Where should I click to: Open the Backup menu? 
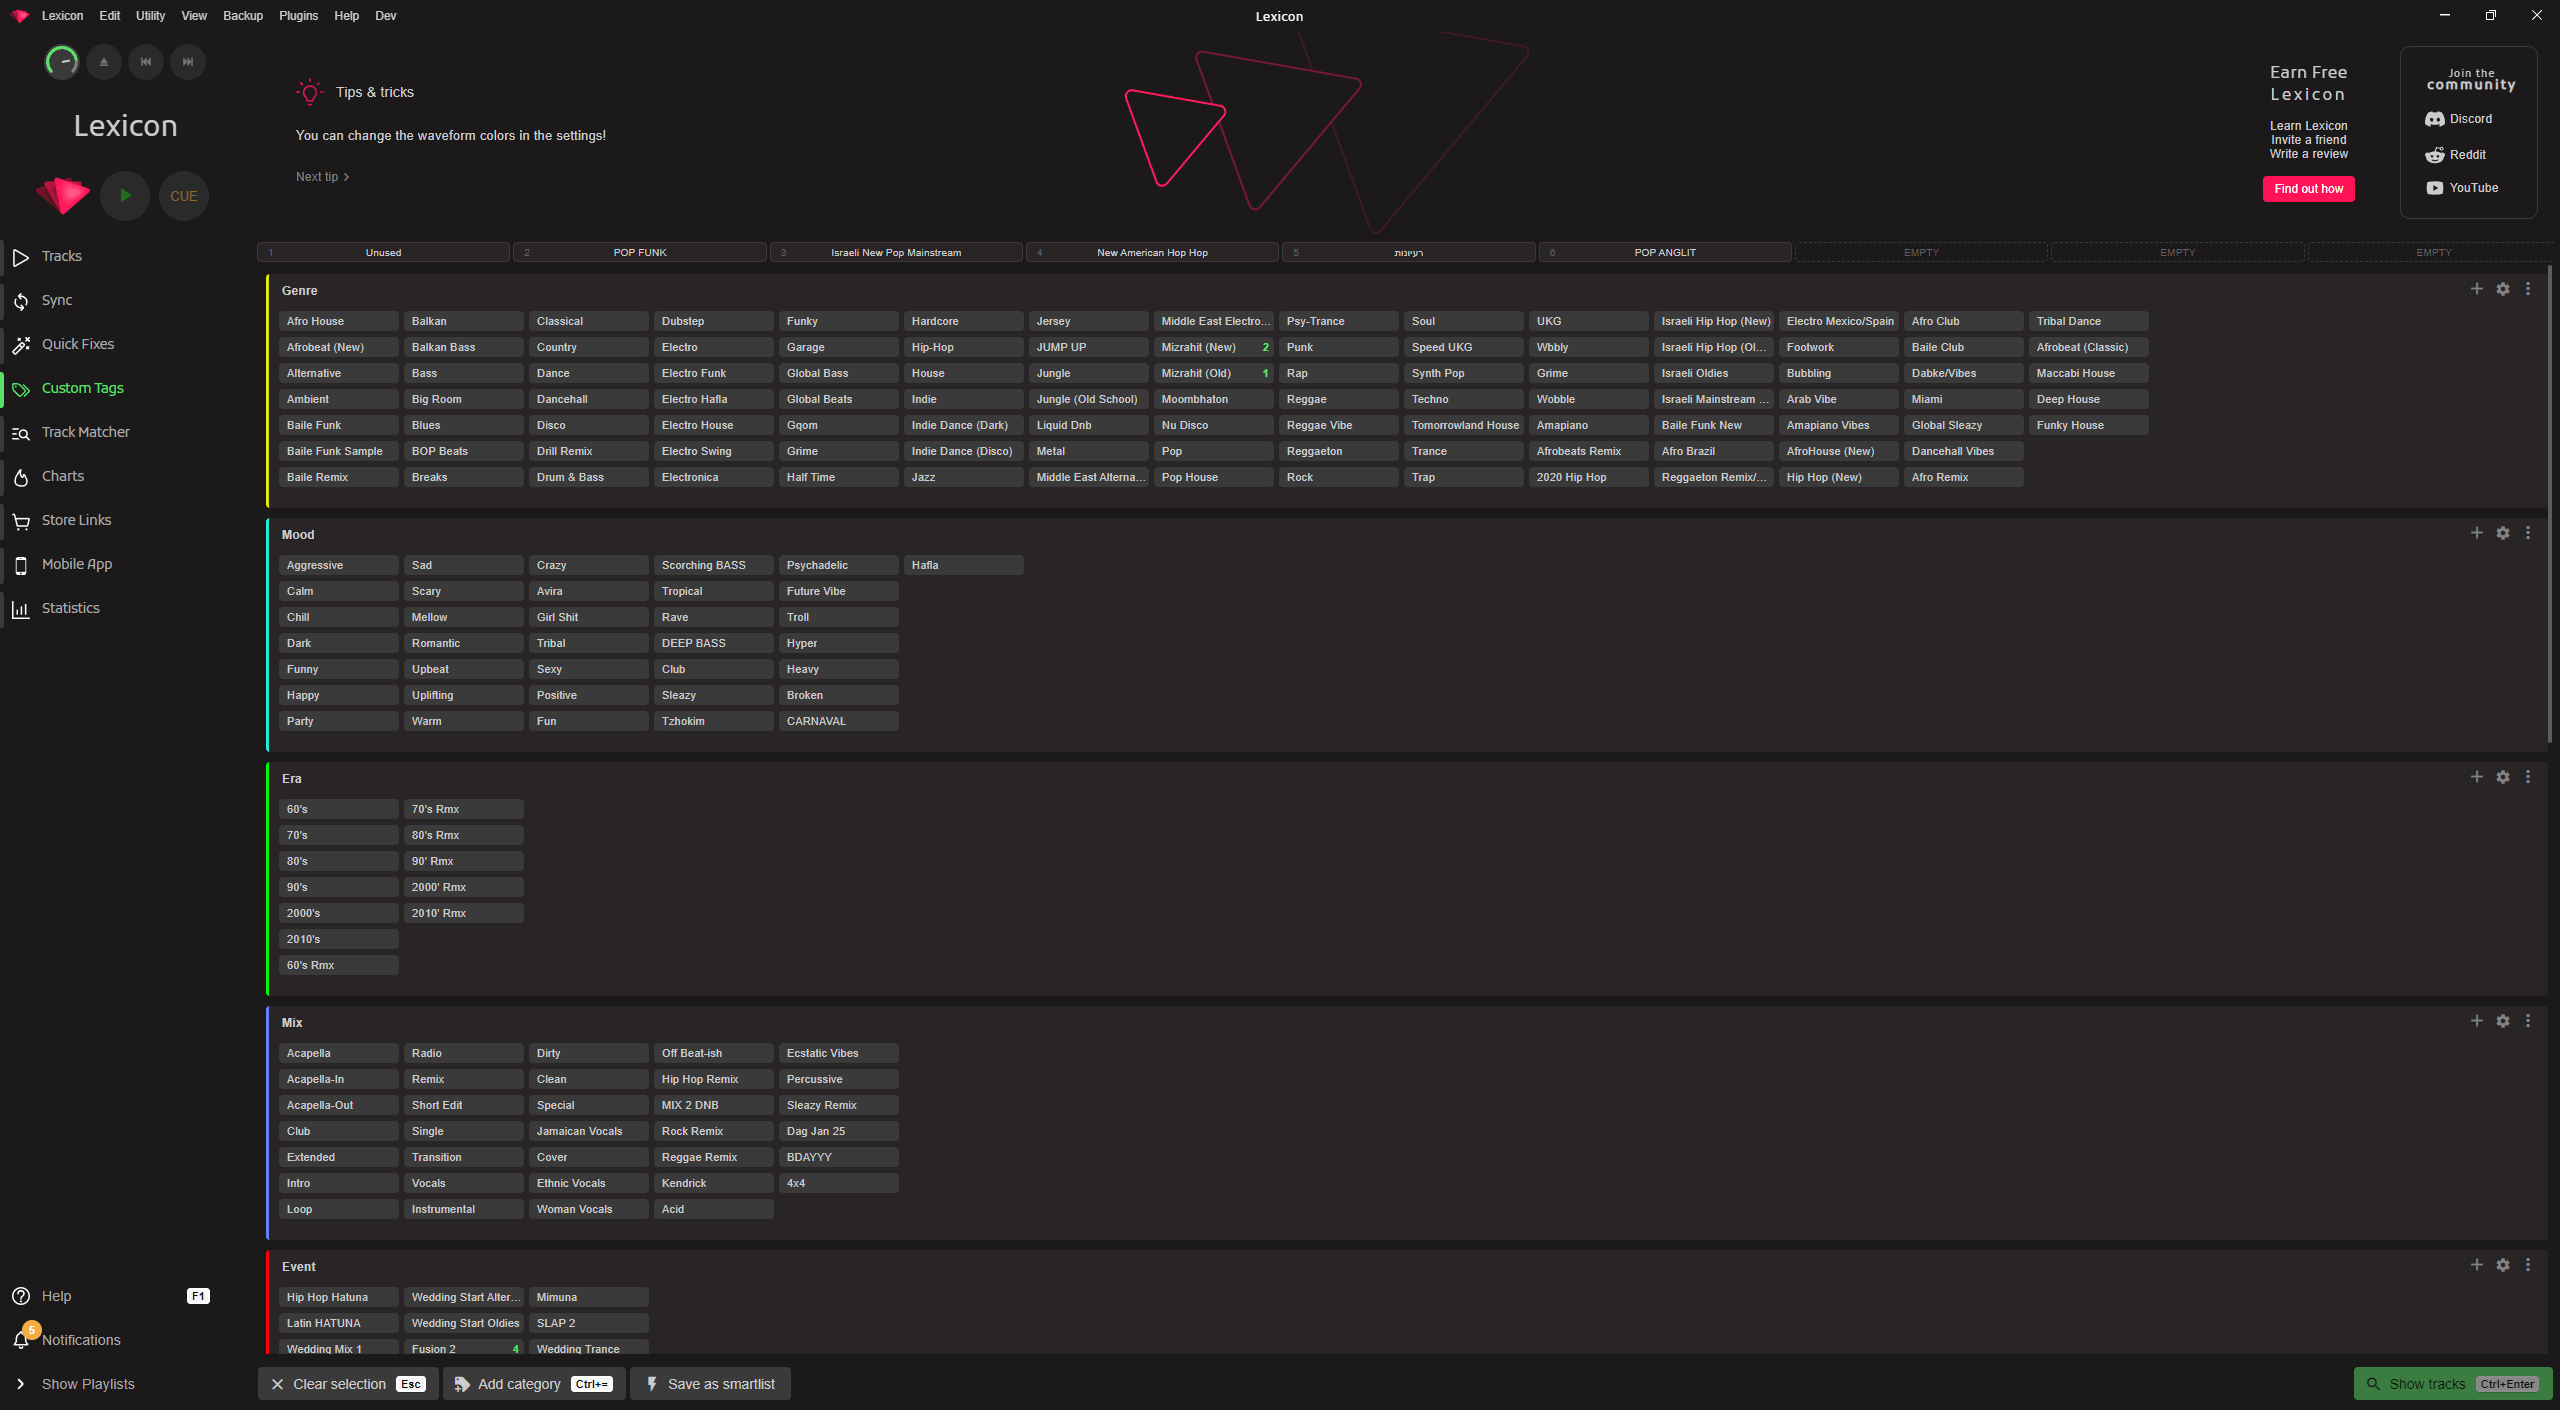pos(243,16)
